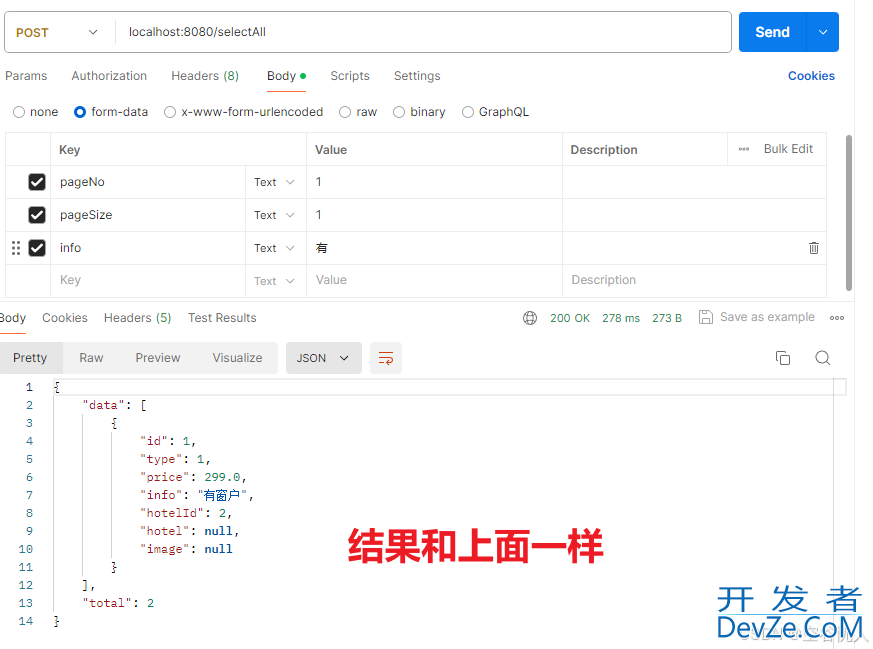
Task: Open search in response with magnifier icon
Action: [822, 358]
